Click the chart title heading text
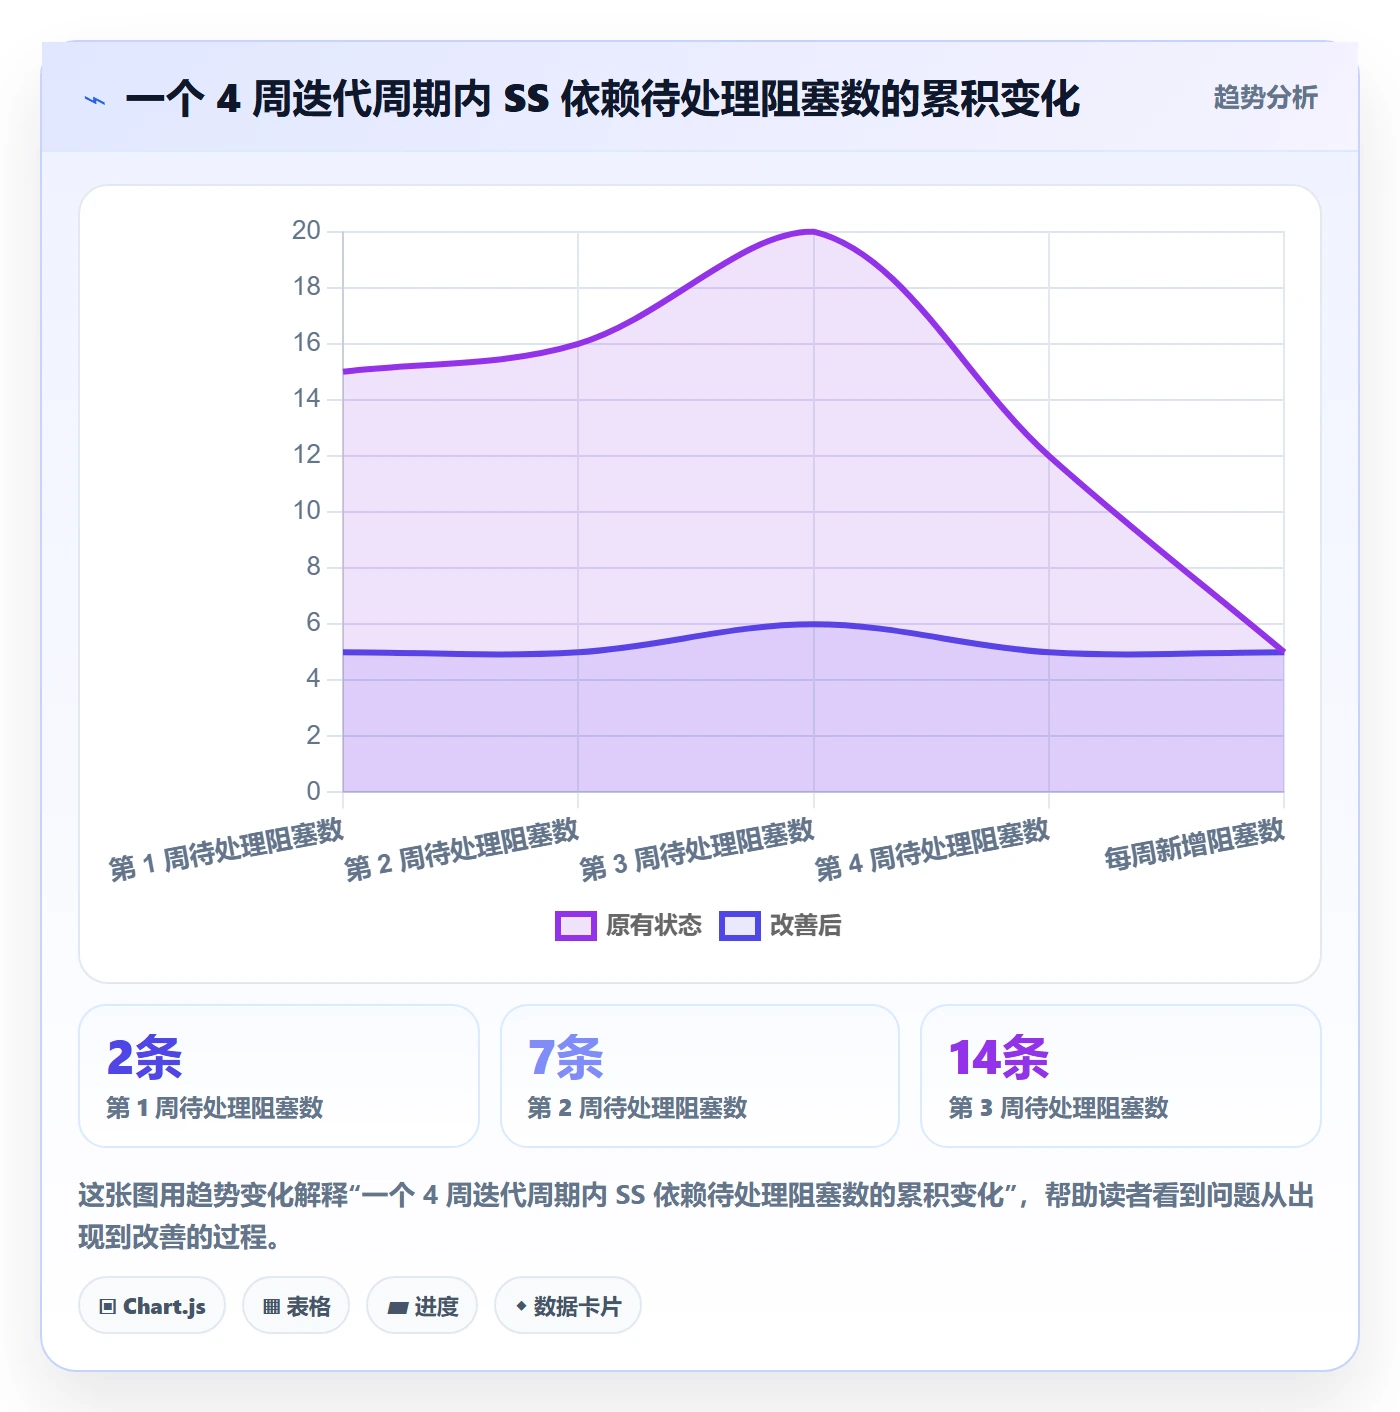This screenshot has width=1400, height=1412. tap(603, 99)
